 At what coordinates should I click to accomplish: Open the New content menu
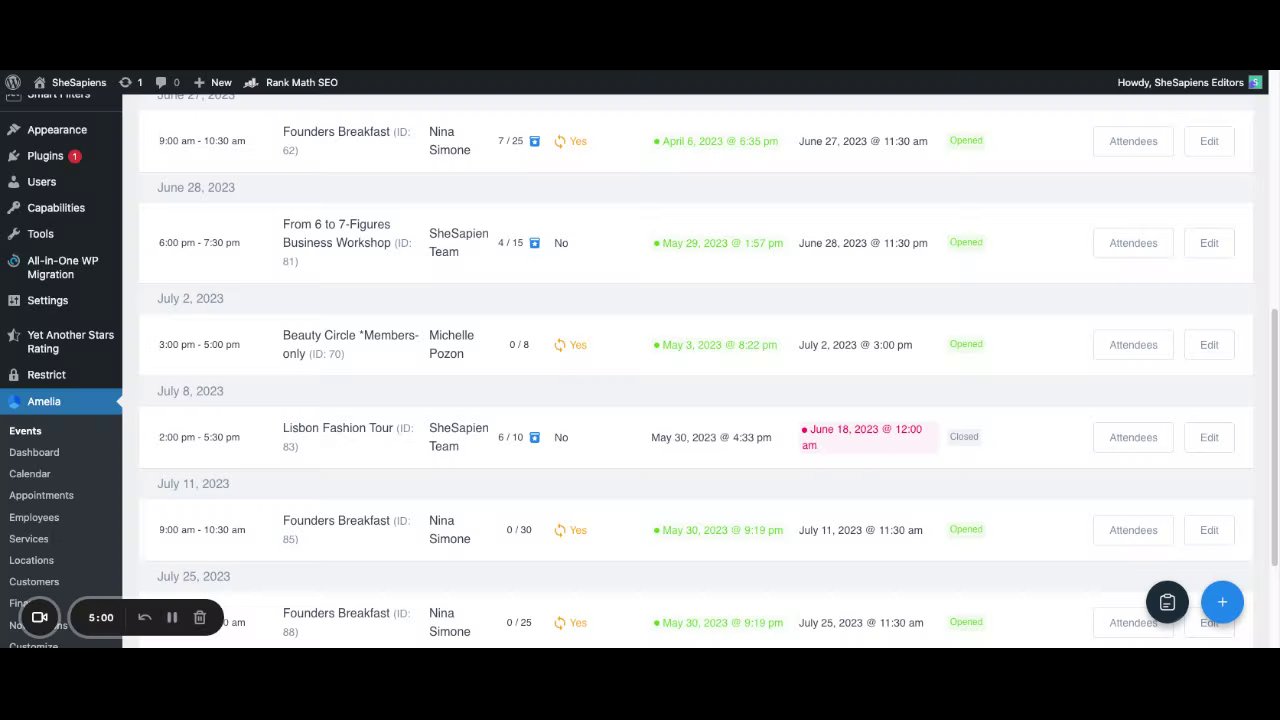coord(212,82)
